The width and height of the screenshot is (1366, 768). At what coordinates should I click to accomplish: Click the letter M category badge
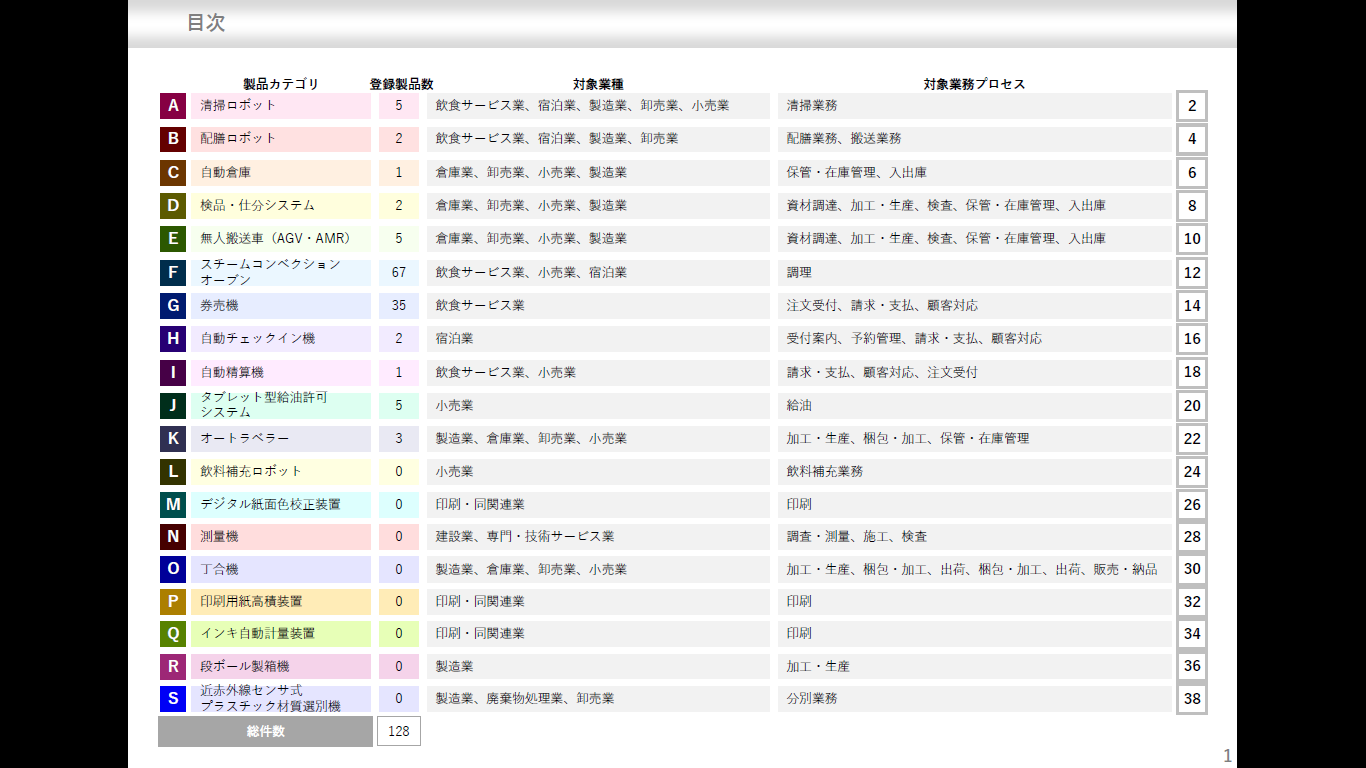[x=173, y=505]
